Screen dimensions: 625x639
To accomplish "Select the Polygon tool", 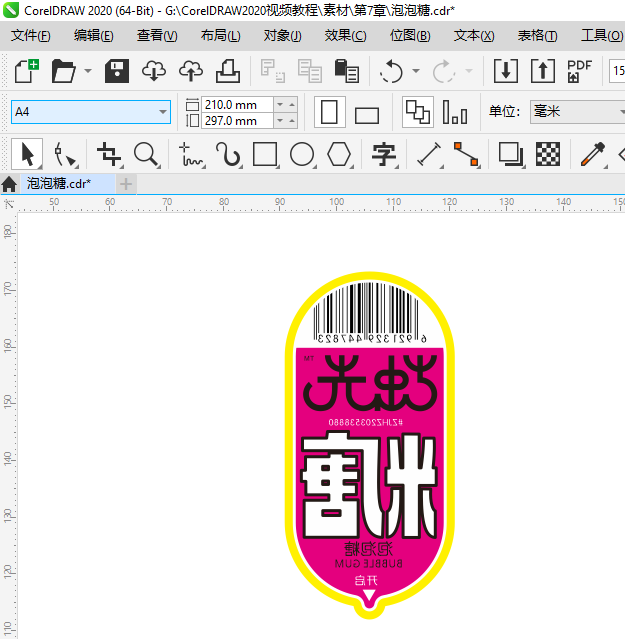I will click(339, 154).
